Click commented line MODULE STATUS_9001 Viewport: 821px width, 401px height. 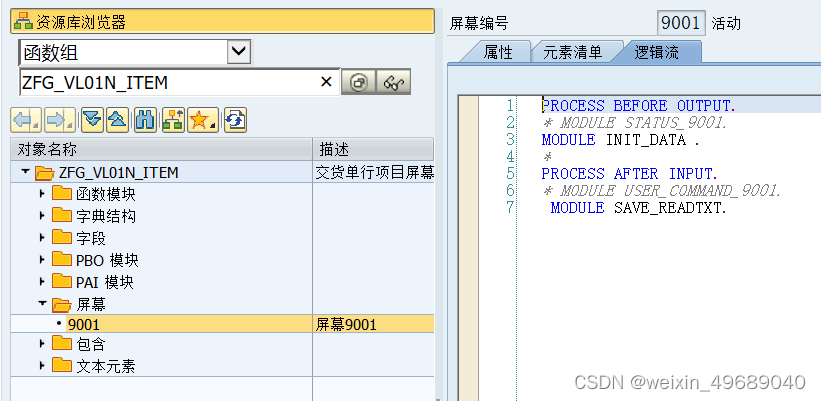pyautogui.click(x=635, y=123)
